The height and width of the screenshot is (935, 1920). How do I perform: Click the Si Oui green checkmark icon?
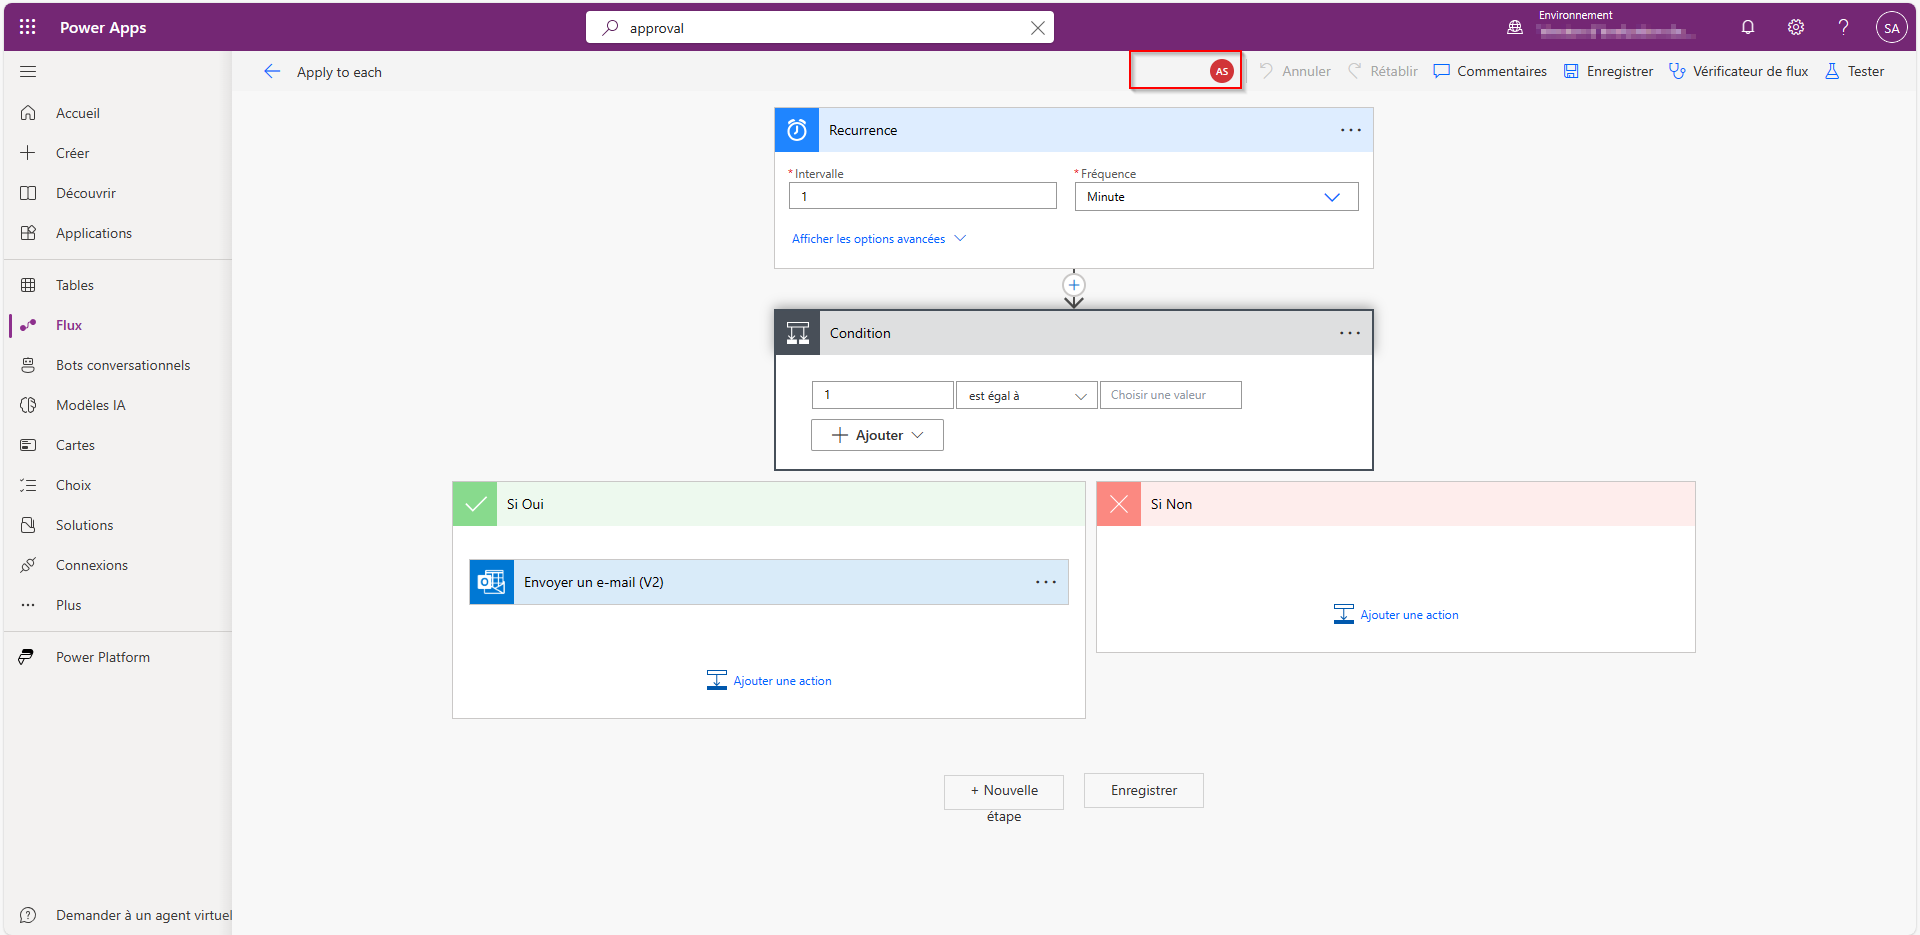(x=475, y=504)
